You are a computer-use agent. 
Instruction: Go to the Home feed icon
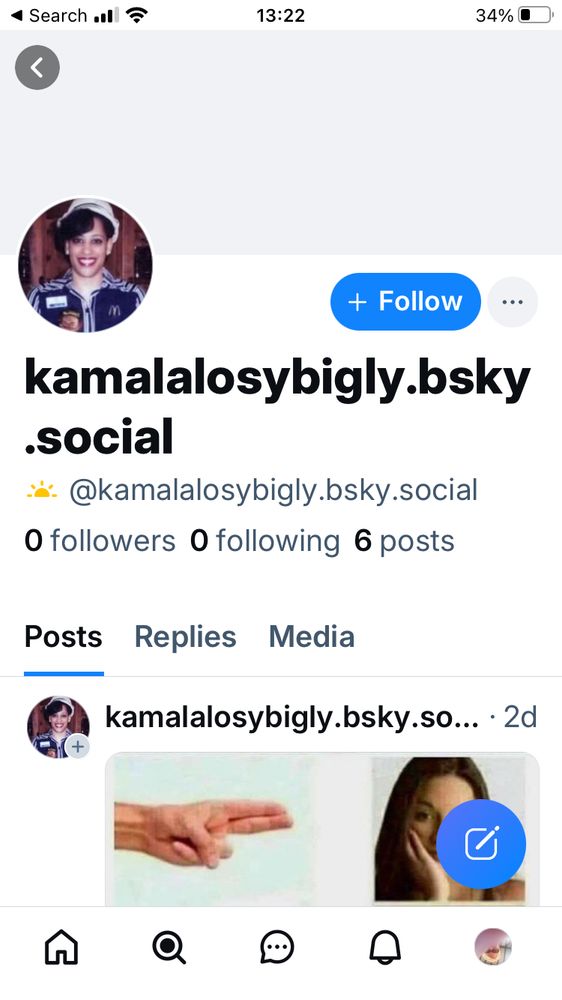tap(61, 947)
